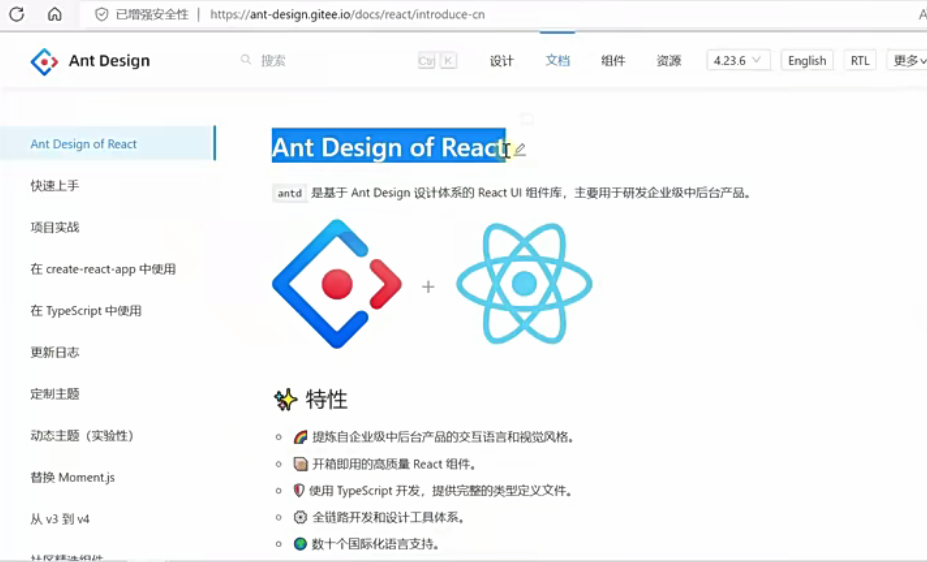Click the React atom logo image
This screenshot has height=562, width=927.
pos(524,284)
